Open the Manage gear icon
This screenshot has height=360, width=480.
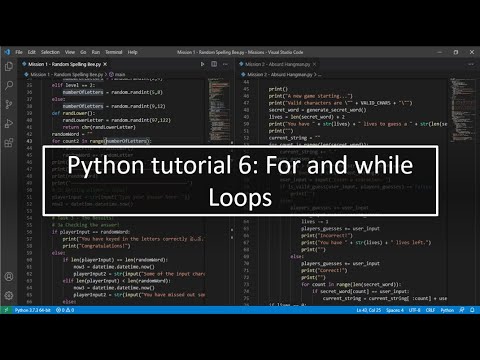point(9,295)
